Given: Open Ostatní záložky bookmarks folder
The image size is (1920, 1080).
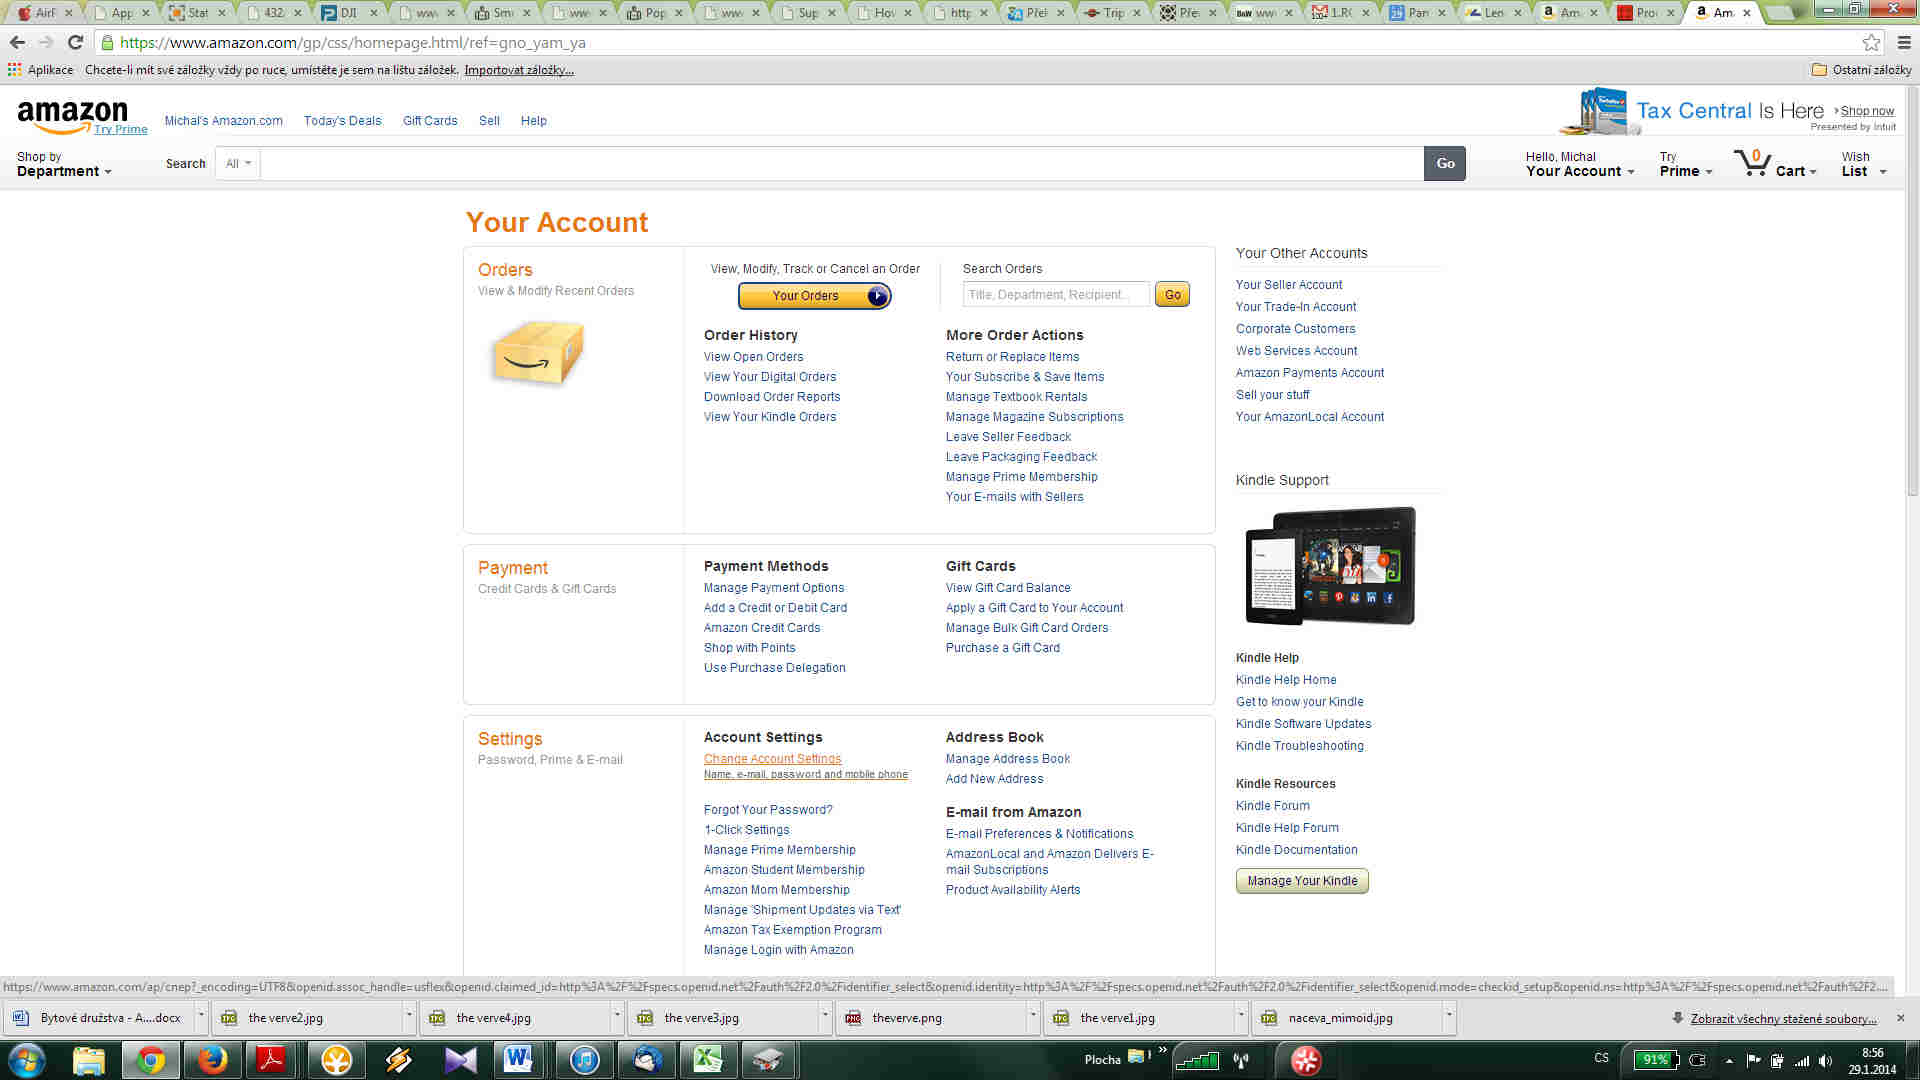Looking at the screenshot, I should 1862,70.
